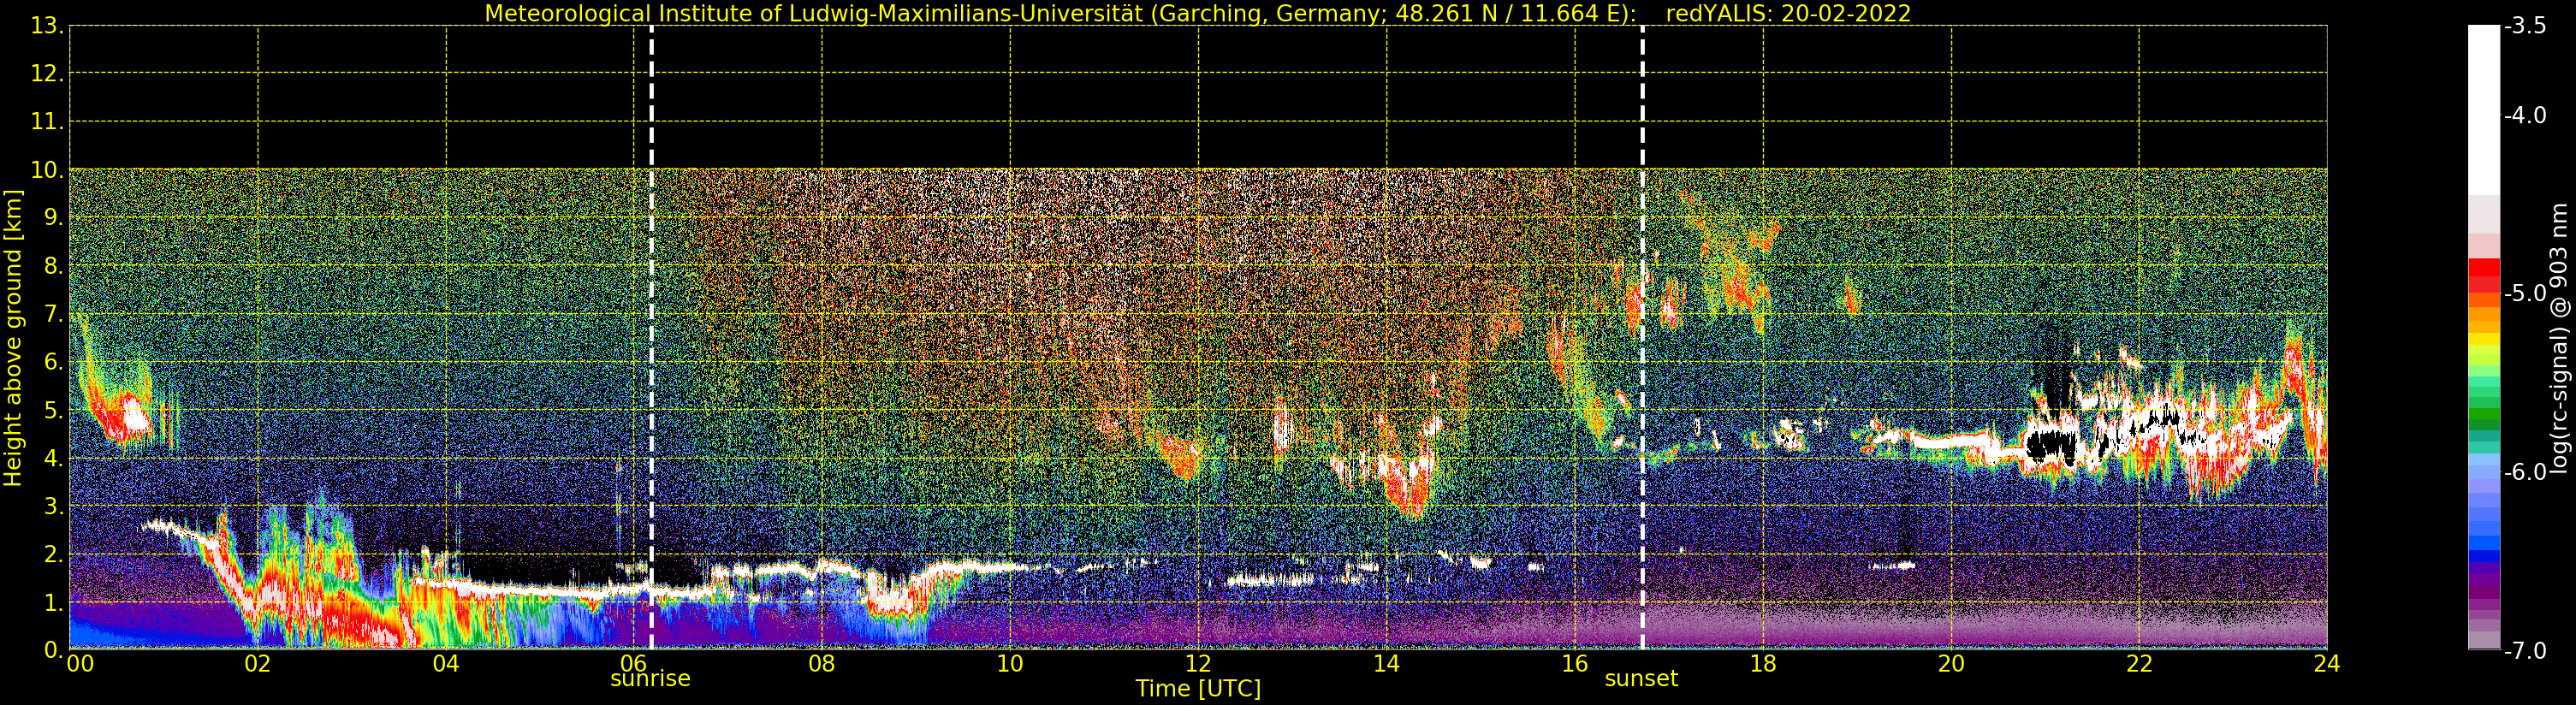Select the "12" time-axis tick label
The image size is (2576, 705).
point(1198,663)
